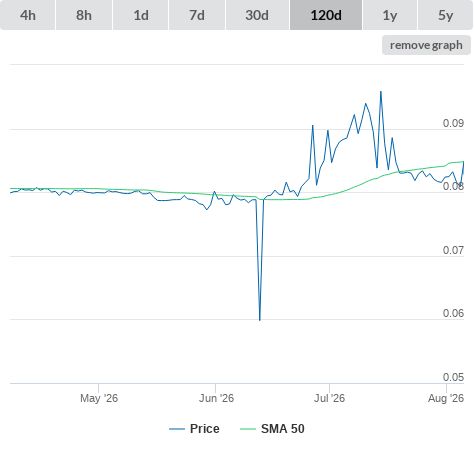Click the active 120d tab

click(x=326, y=15)
